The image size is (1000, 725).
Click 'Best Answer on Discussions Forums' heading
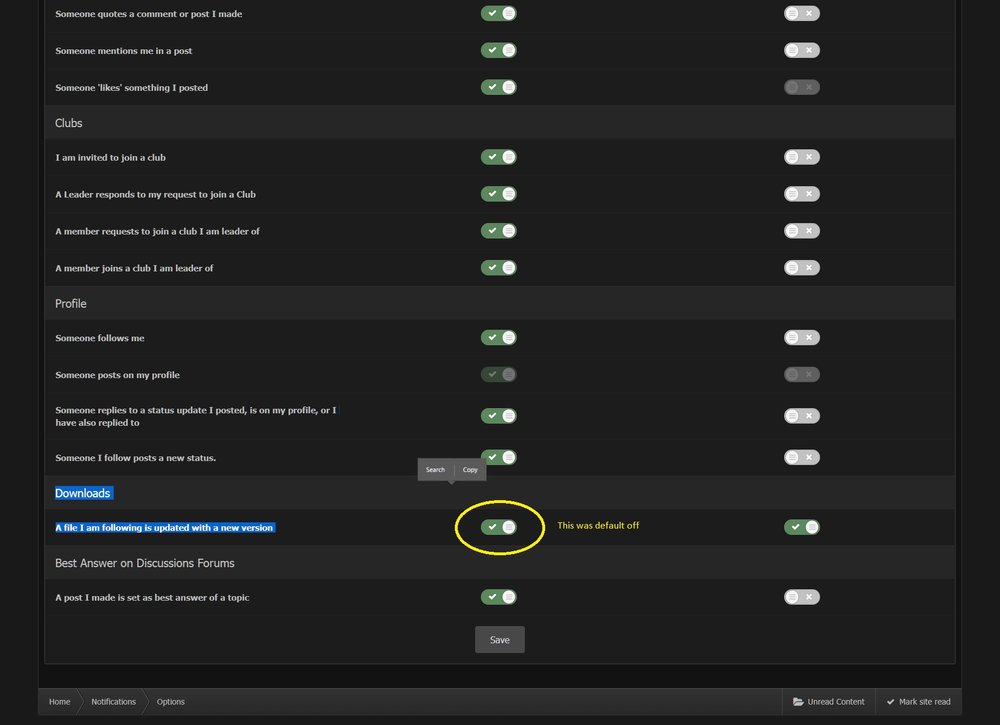click(145, 563)
